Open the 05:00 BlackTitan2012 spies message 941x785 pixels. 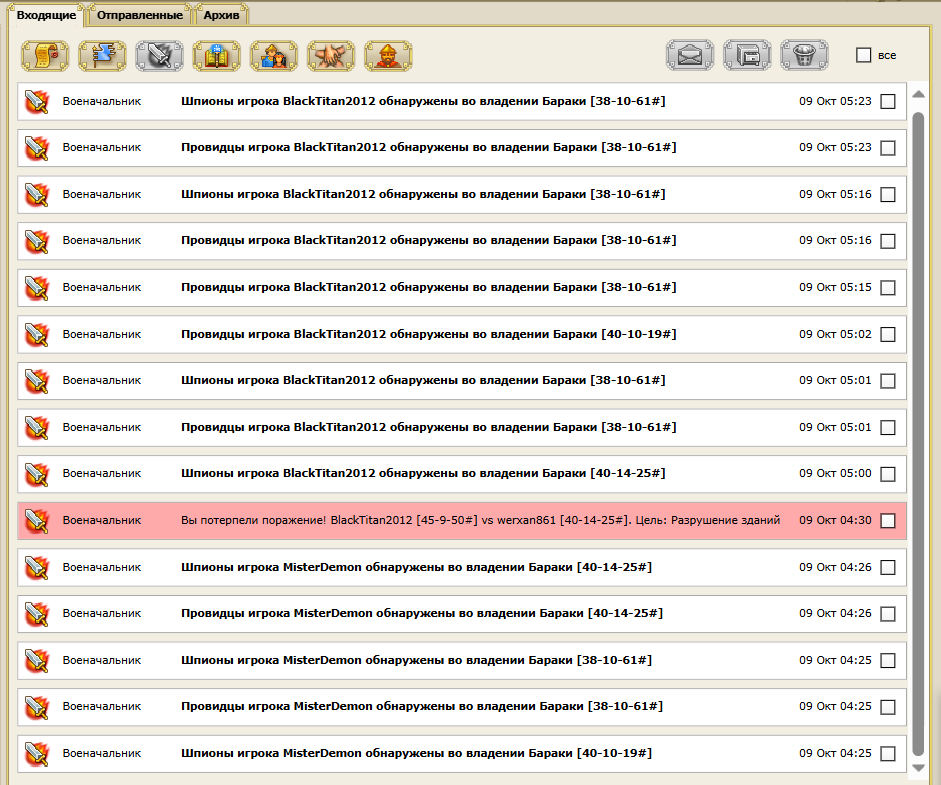tap(423, 474)
